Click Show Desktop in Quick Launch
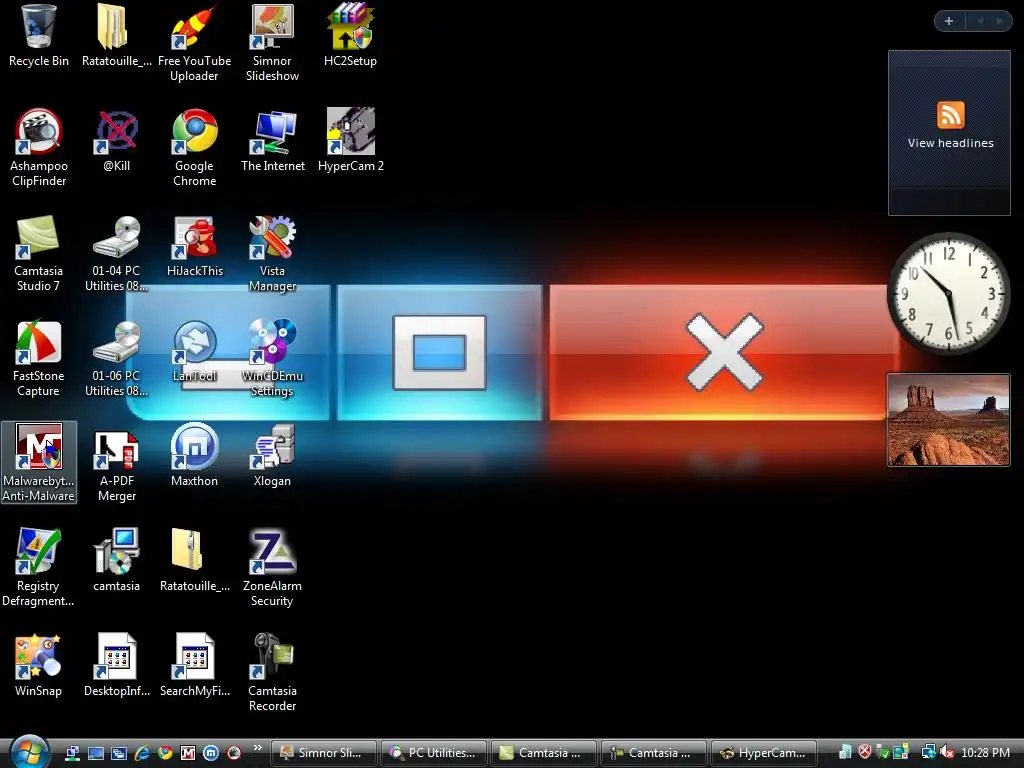The width and height of the screenshot is (1024, 768). pyautogui.click(x=96, y=753)
